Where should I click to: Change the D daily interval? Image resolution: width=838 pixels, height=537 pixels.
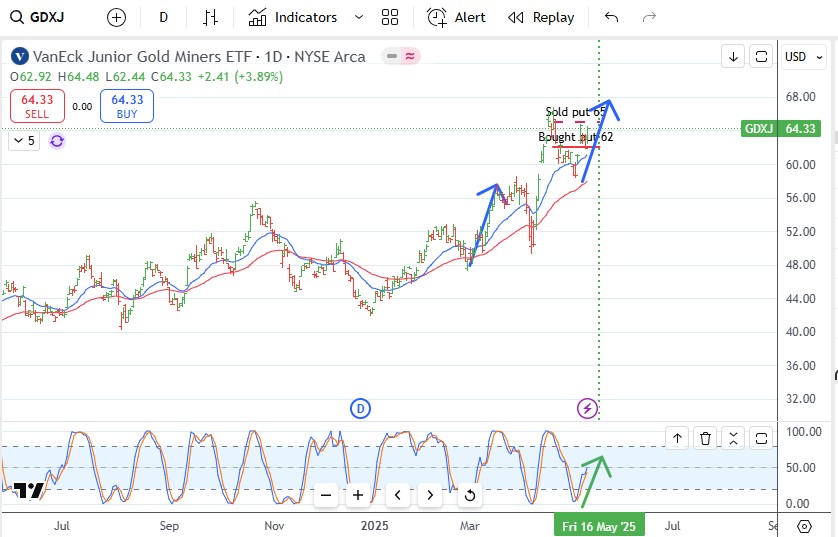164,18
